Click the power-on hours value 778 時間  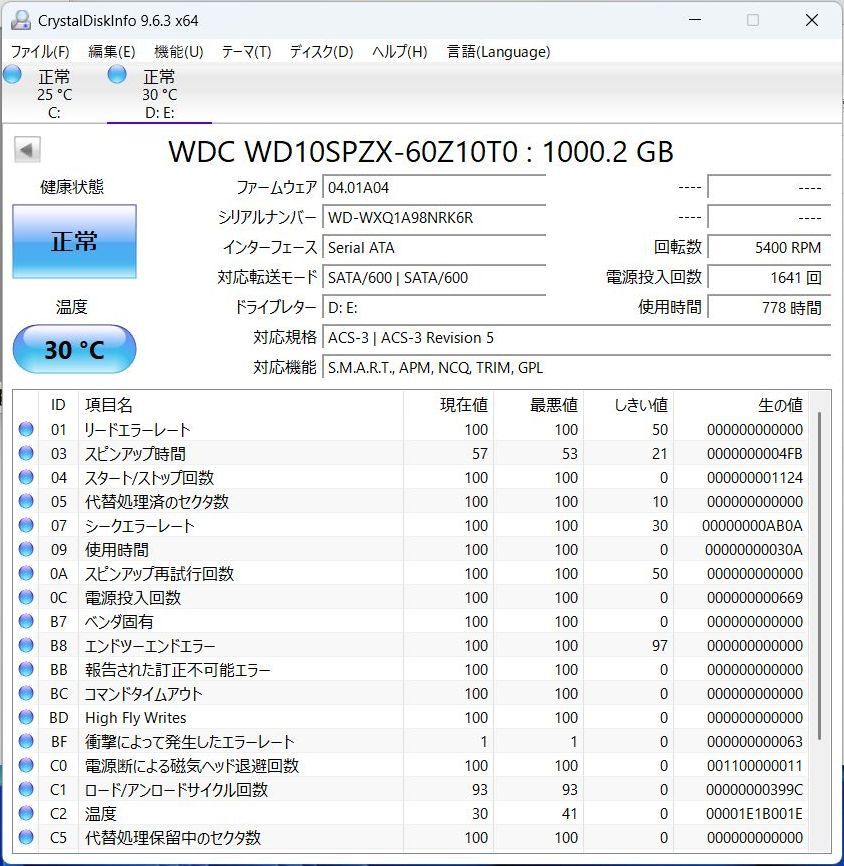click(769, 308)
